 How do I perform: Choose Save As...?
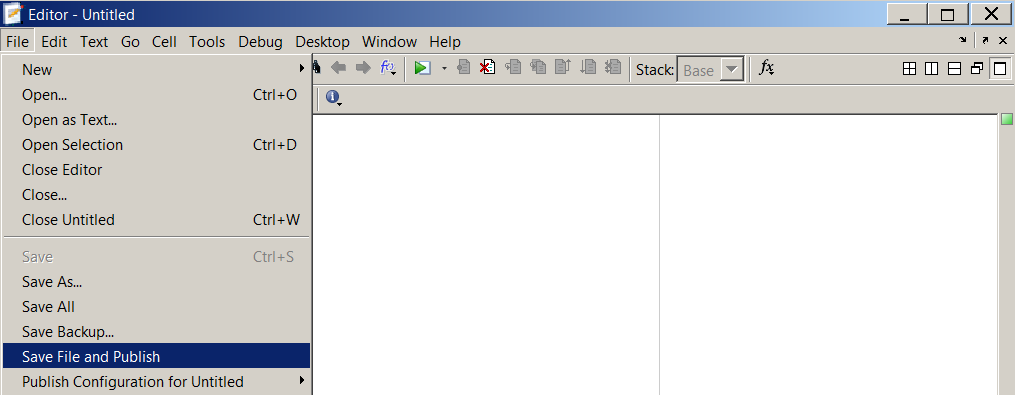156,282
